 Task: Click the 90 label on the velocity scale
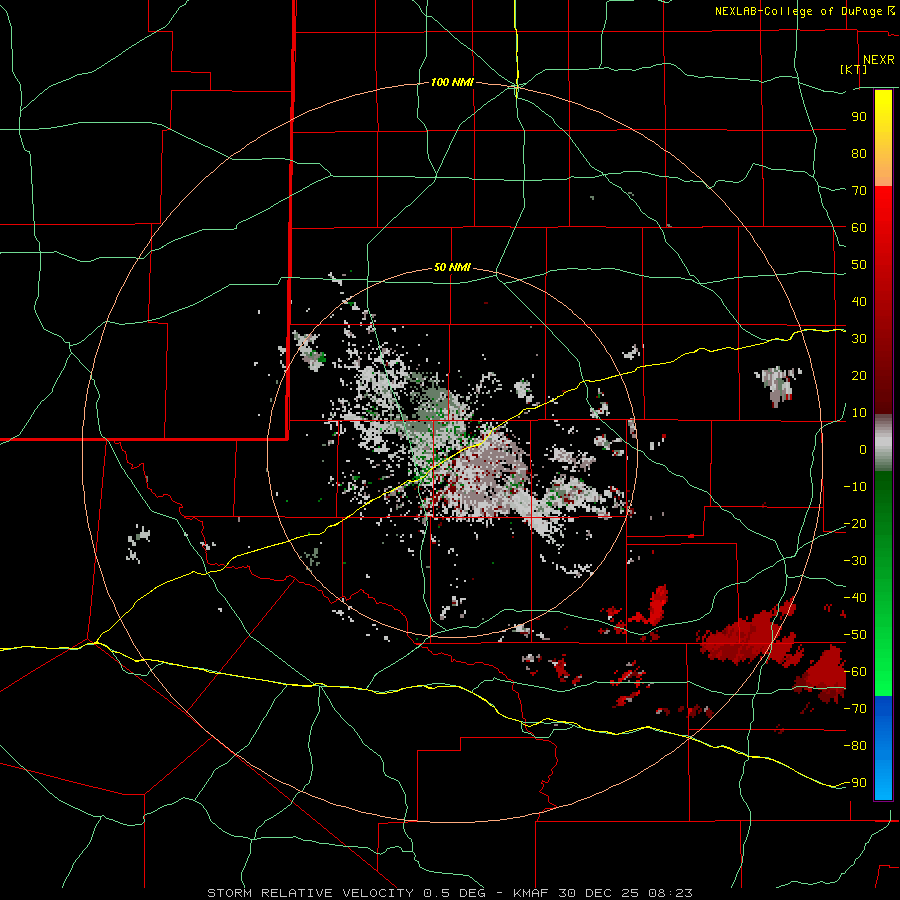[859, 117]
